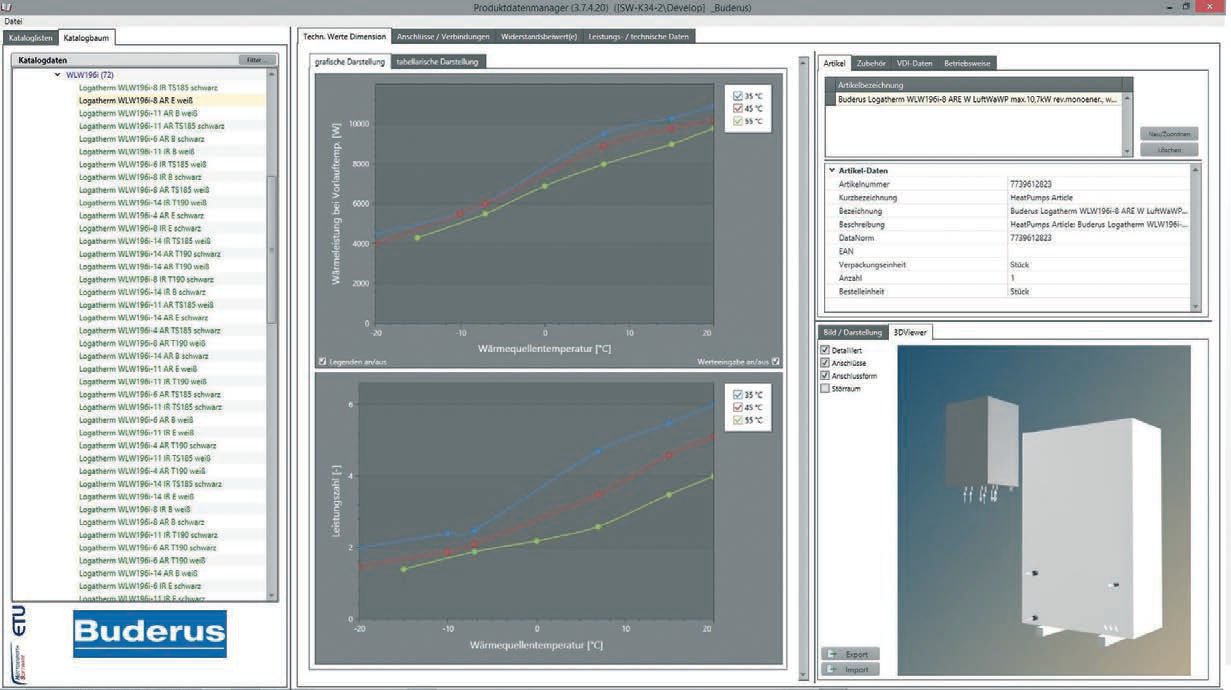The height and width of the screenshot is (690, 1231).
Task: Select the grafische Darstellung tab
Action: click(349, 62)
